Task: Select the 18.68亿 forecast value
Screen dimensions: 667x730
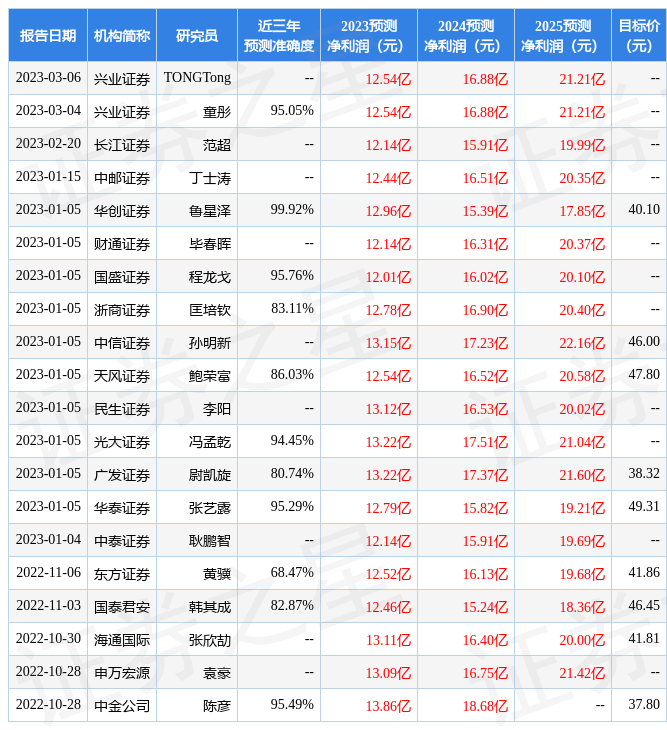Action: [485, 706]
